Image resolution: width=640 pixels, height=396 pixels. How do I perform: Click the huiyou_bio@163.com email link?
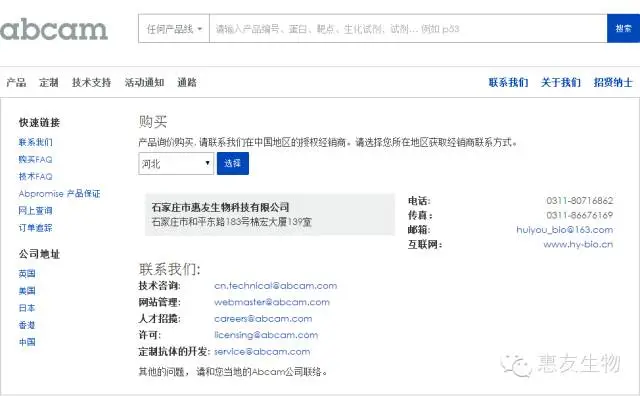point(564,230)
